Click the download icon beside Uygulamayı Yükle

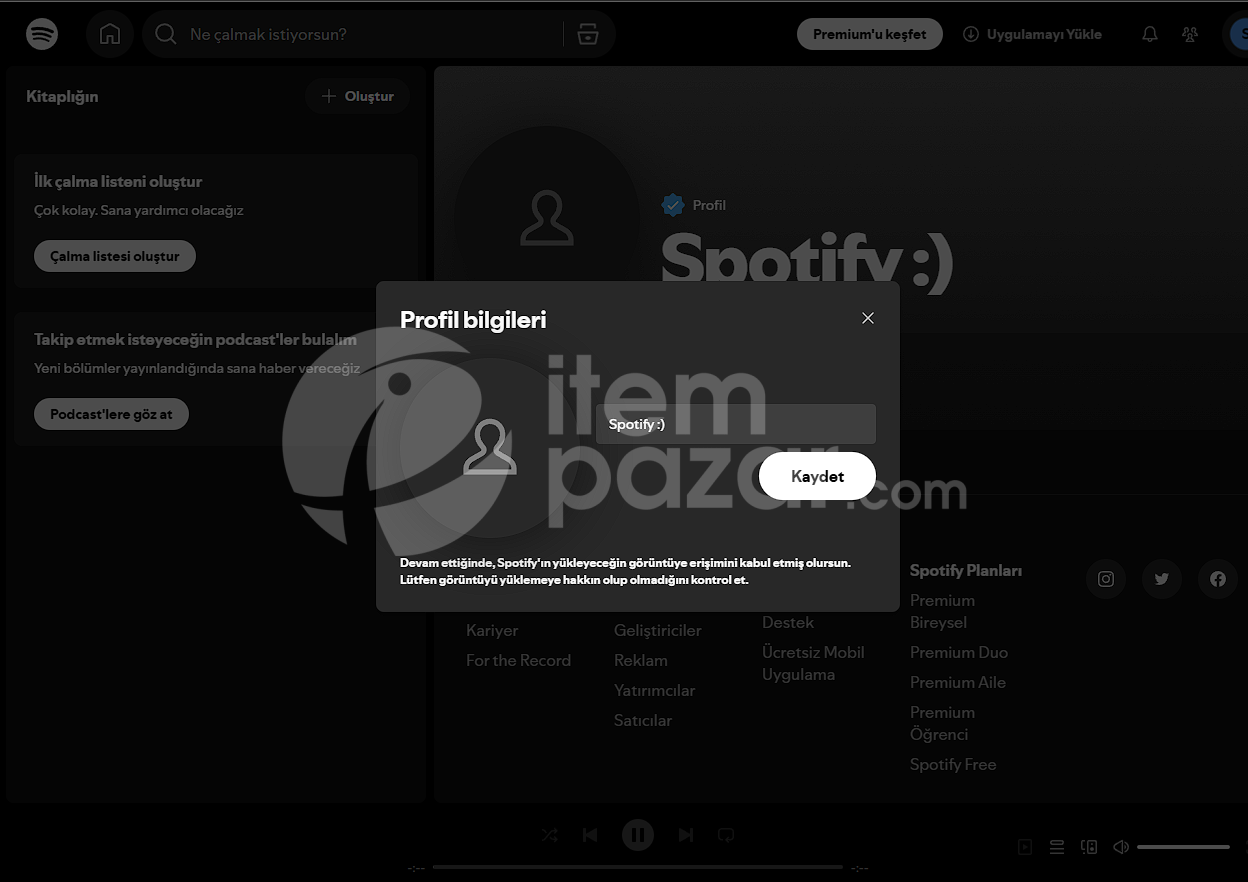970,34
